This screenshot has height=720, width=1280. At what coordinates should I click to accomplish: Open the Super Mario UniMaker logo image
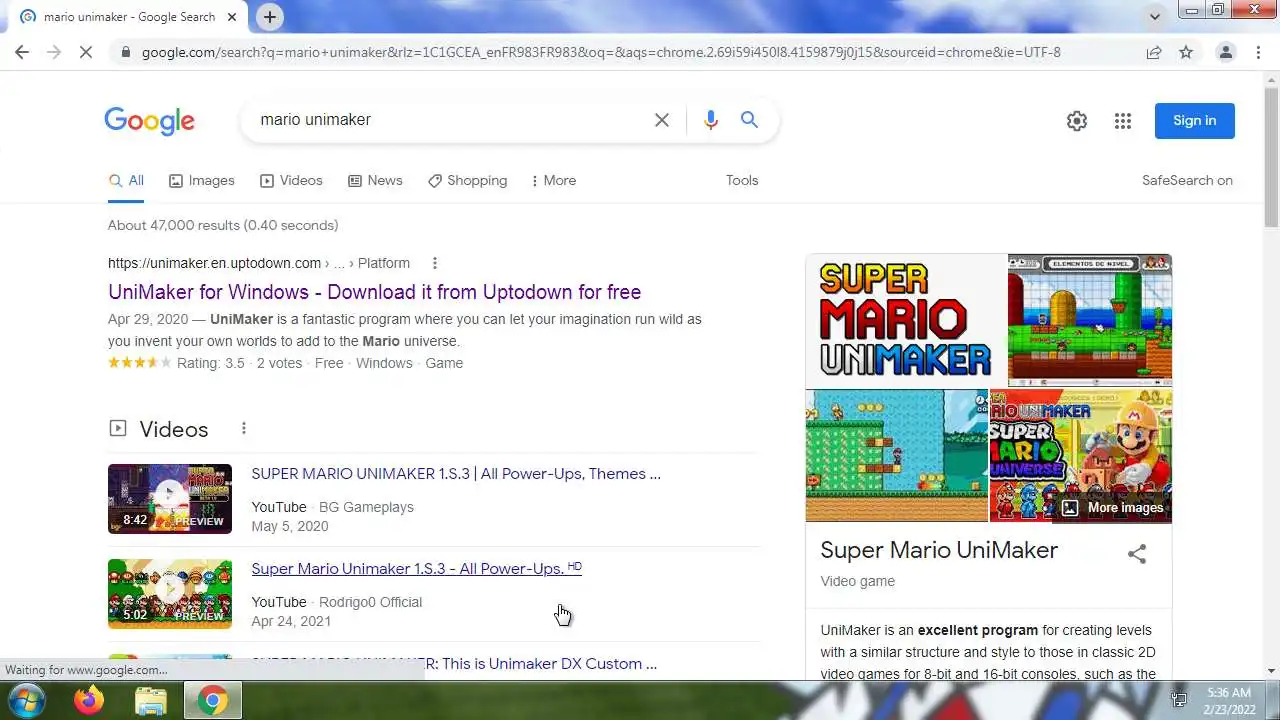coord(906,320)
